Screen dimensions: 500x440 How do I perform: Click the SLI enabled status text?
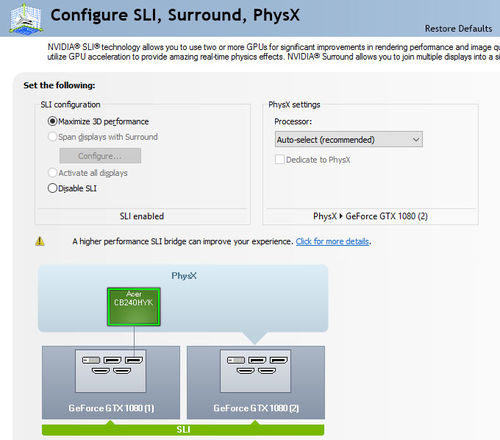point(142,216)
